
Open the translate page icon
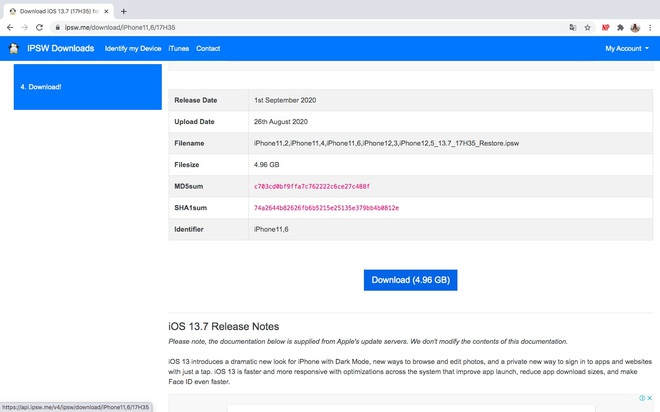pos(572,27)
